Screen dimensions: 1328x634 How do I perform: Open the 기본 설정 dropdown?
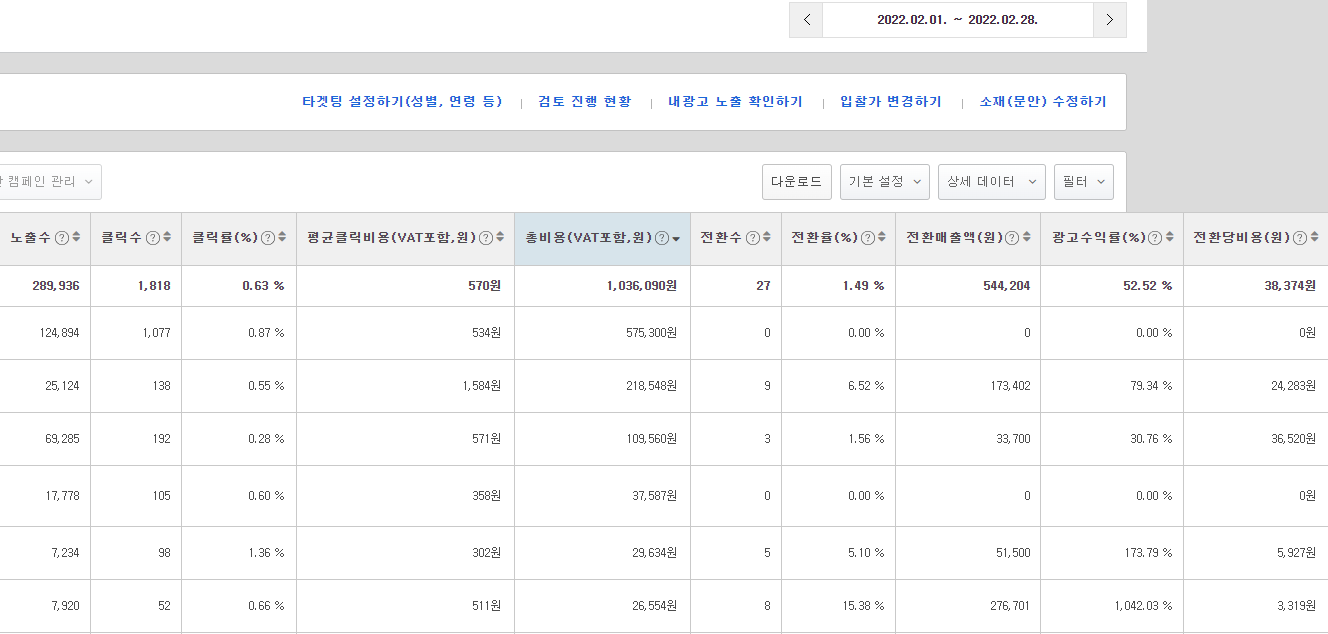885,182
